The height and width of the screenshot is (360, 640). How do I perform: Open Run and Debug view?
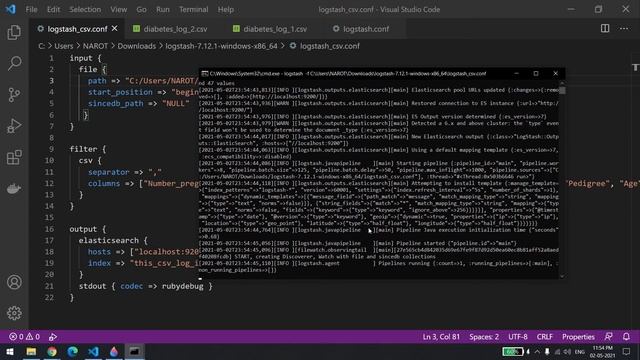(14, 126)
